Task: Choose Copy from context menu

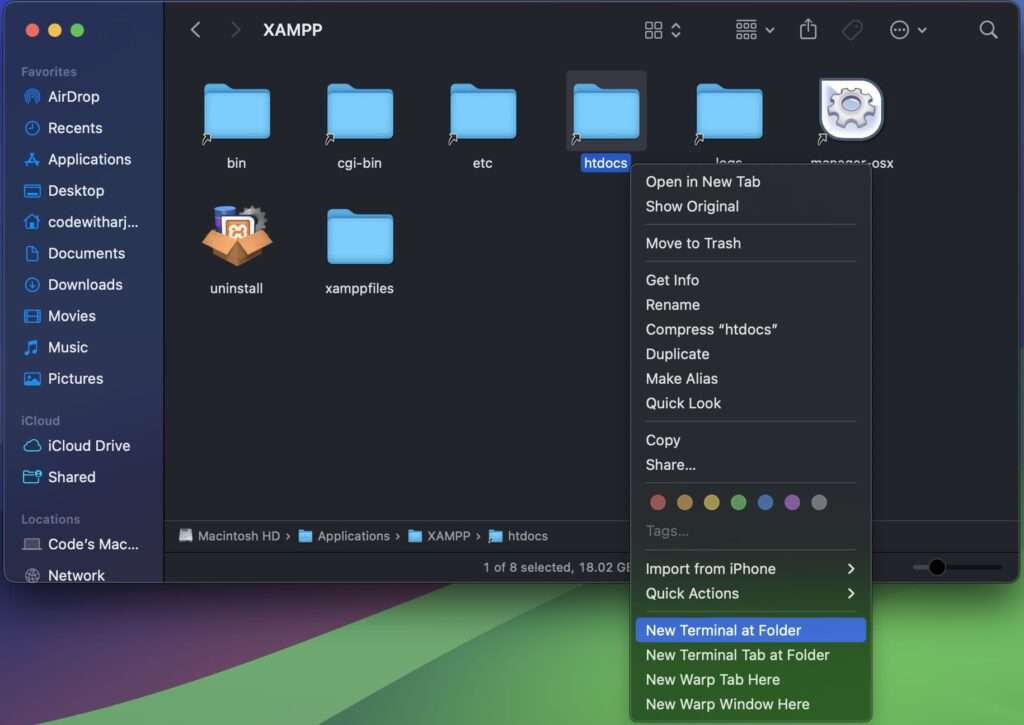Action: click(x=750, y=440)
